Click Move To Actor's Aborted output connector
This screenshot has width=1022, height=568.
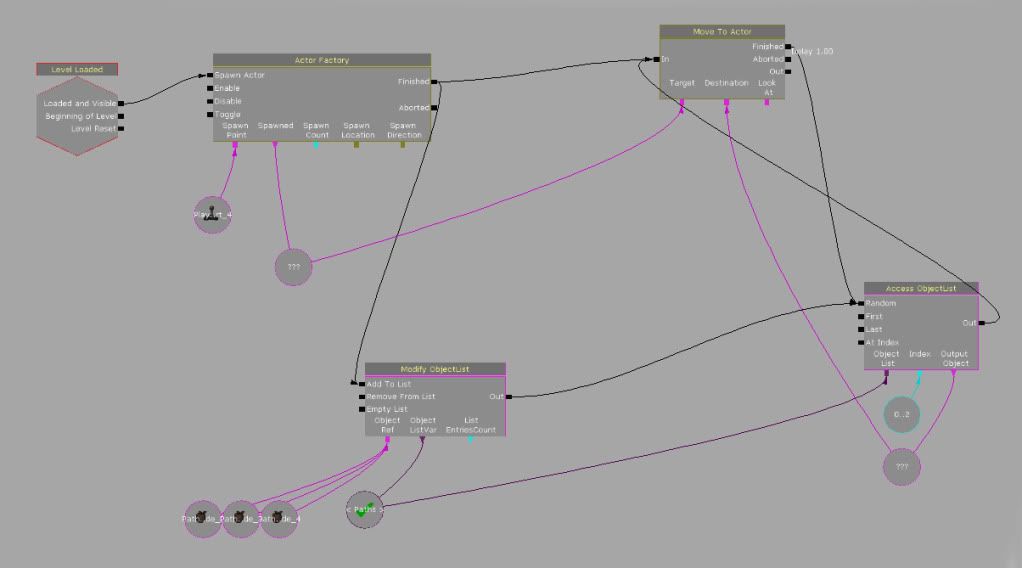788,59
